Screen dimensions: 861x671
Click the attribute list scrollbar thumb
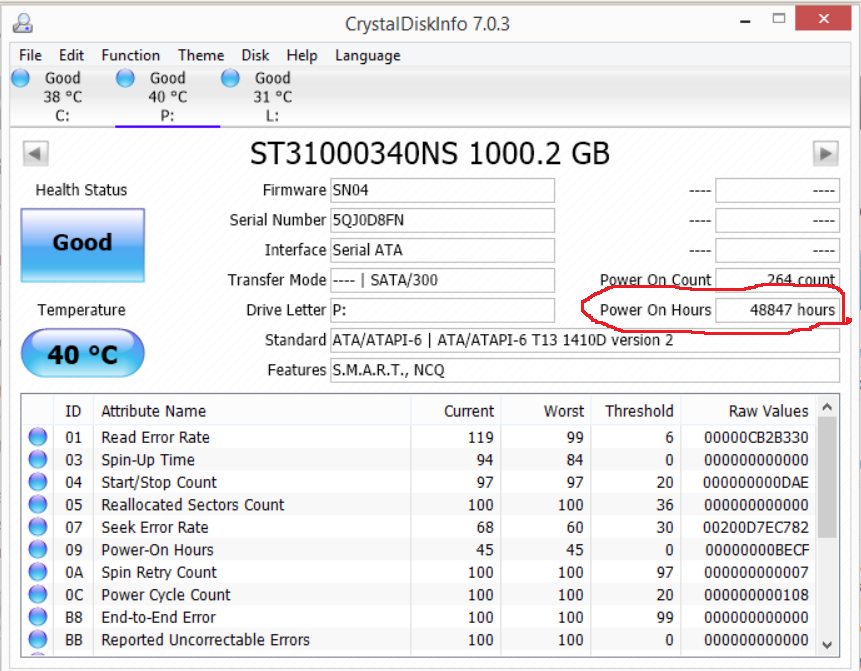tap(828, 478)
